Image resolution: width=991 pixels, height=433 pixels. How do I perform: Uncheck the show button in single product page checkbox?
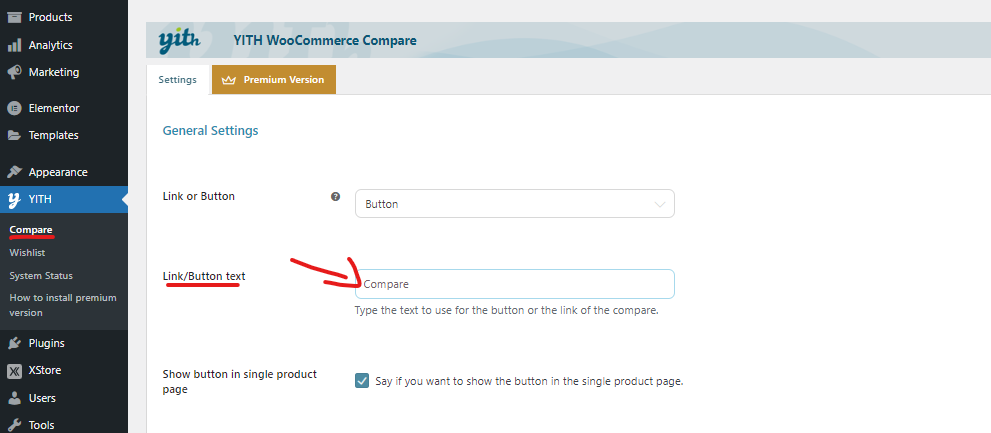tap(362, 381)
